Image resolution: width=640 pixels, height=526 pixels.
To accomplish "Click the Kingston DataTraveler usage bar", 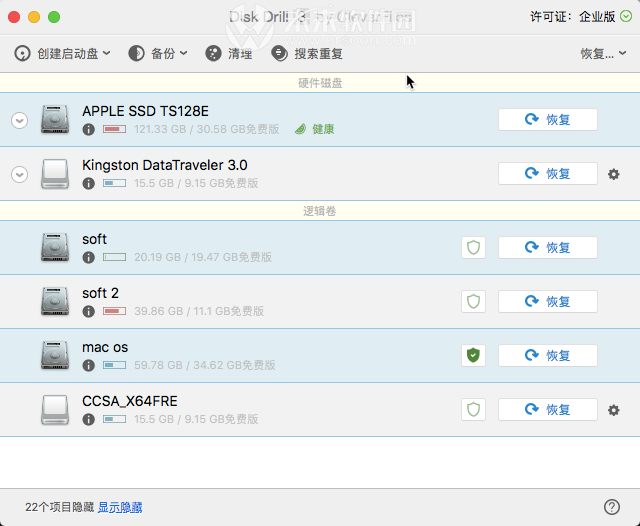I will point(114,183).
